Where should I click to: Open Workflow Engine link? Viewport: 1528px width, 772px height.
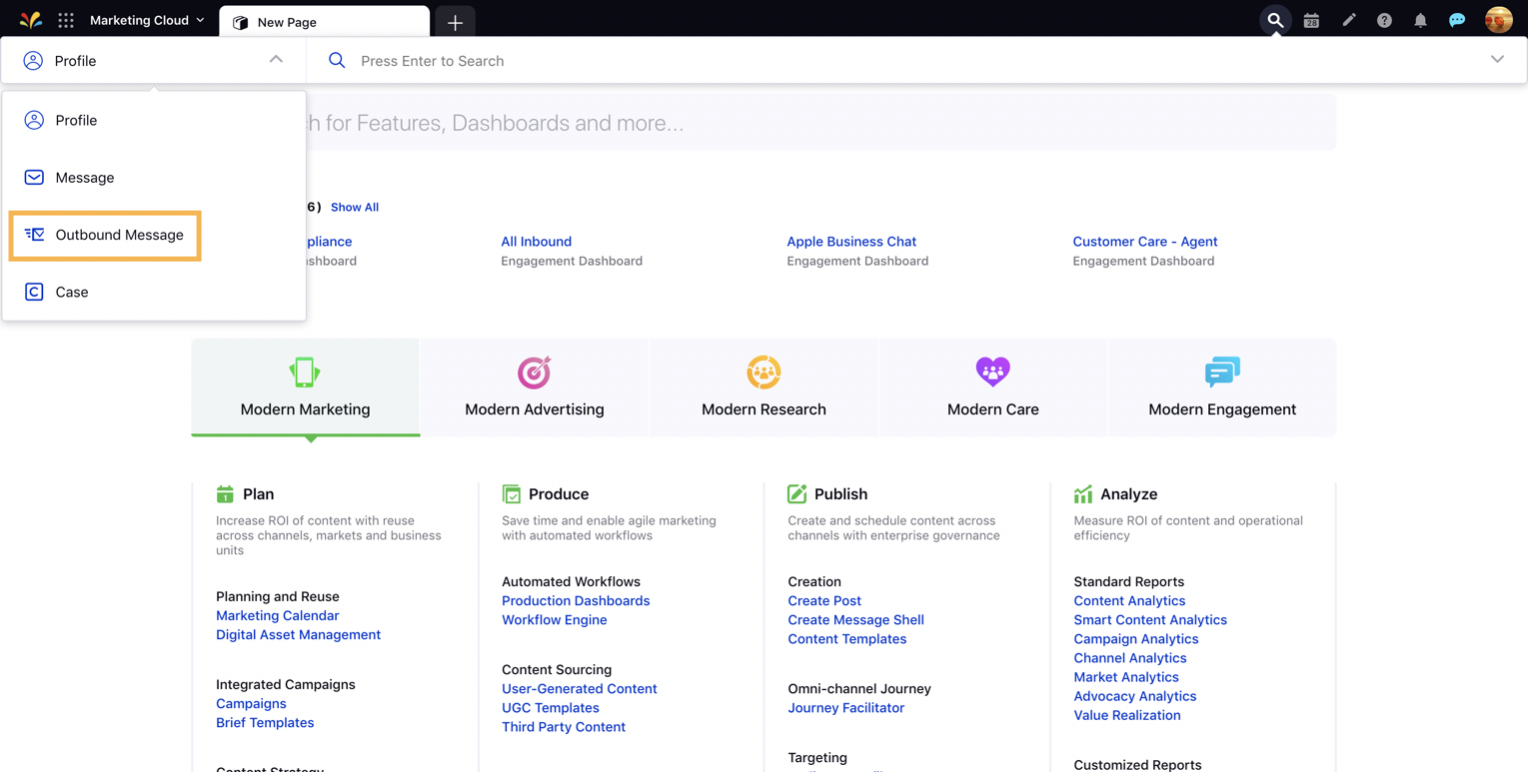coord(554,620)
